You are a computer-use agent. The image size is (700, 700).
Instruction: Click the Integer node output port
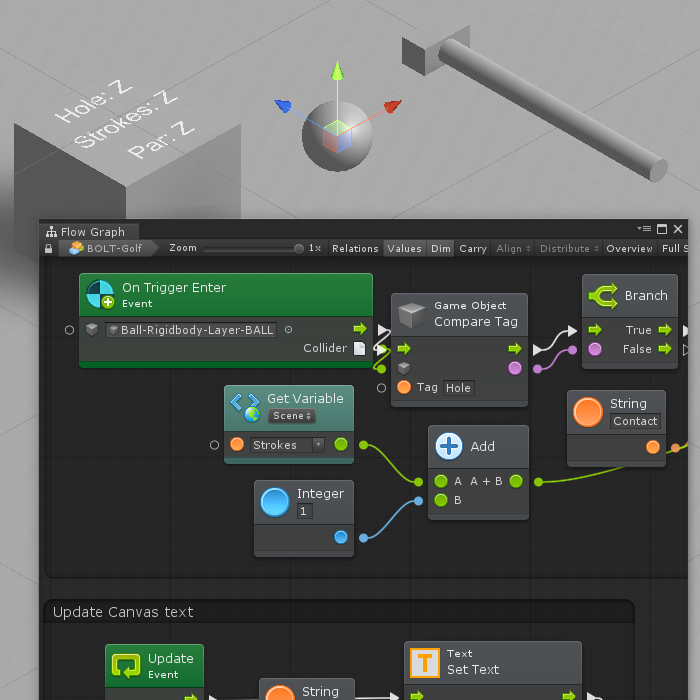click(341, 537)
